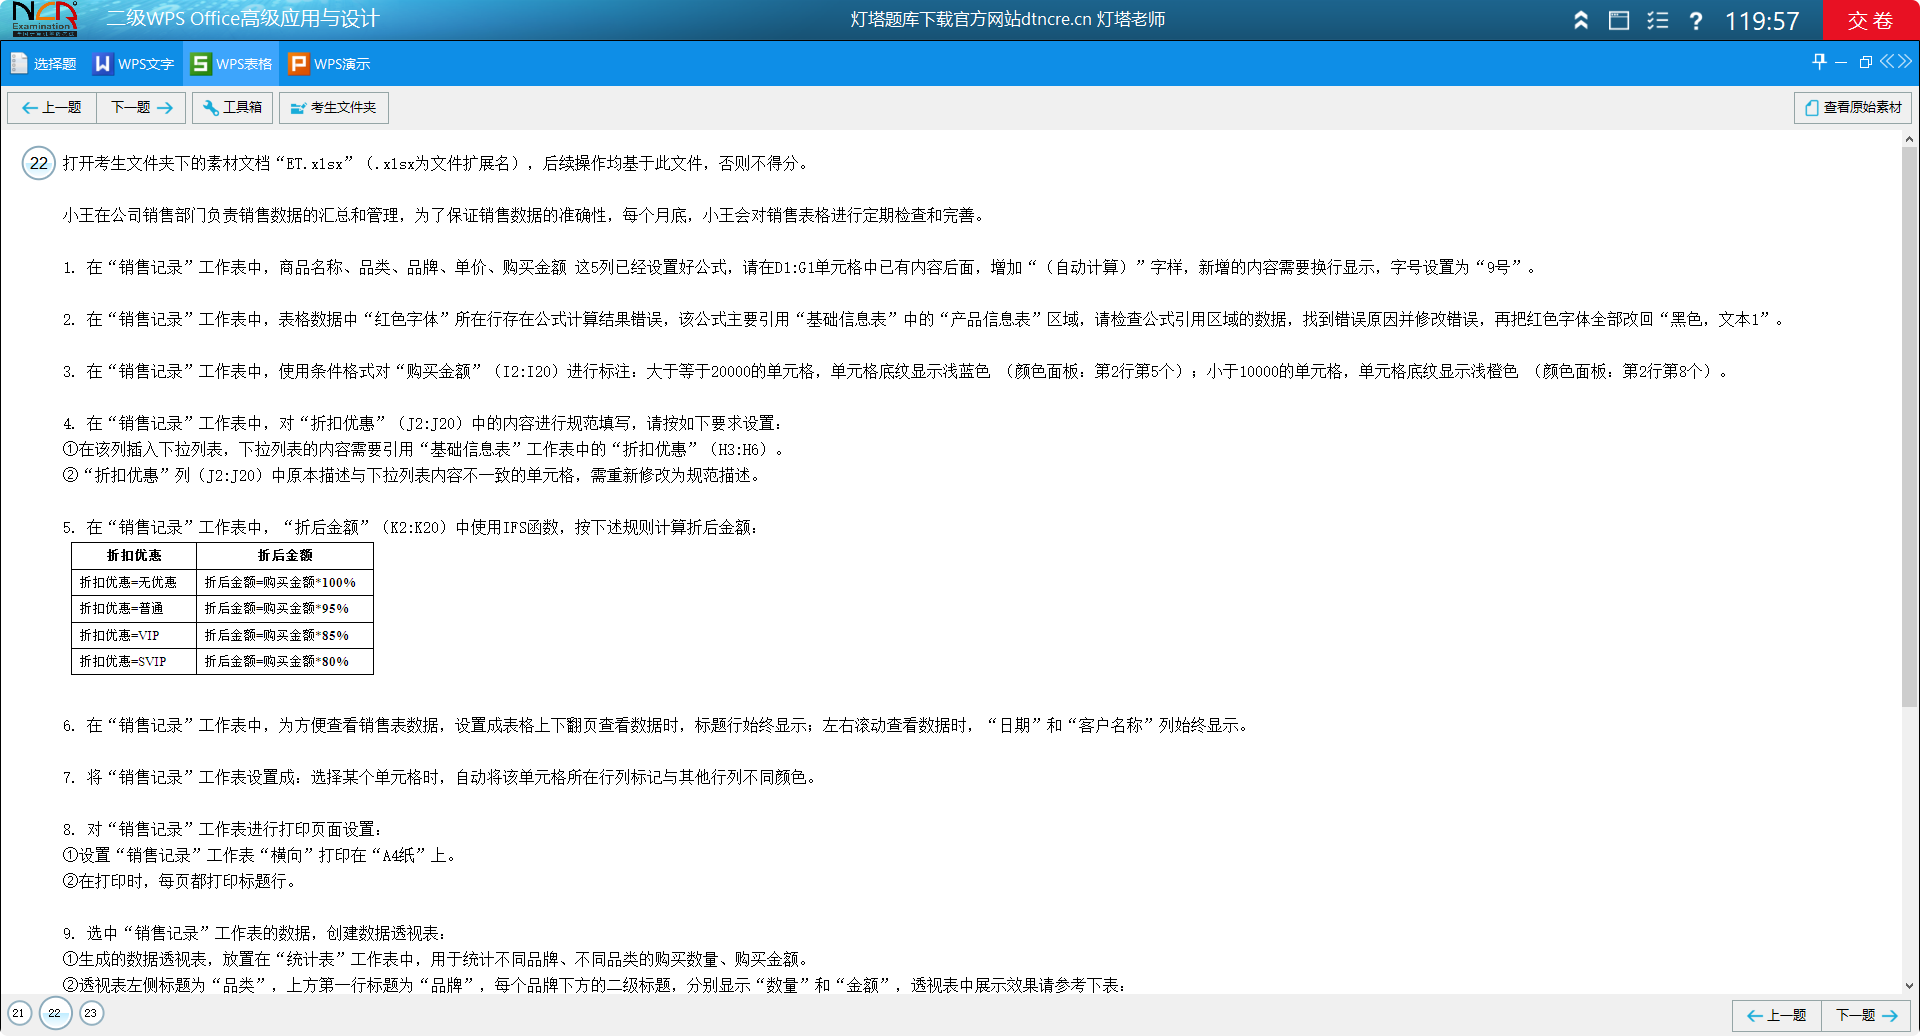Click table cell 折扣优惠=SVIP
Image resolution: width=1920 pixels, height=1036 pixels.
pyautogui.click(x=134, y=662)
